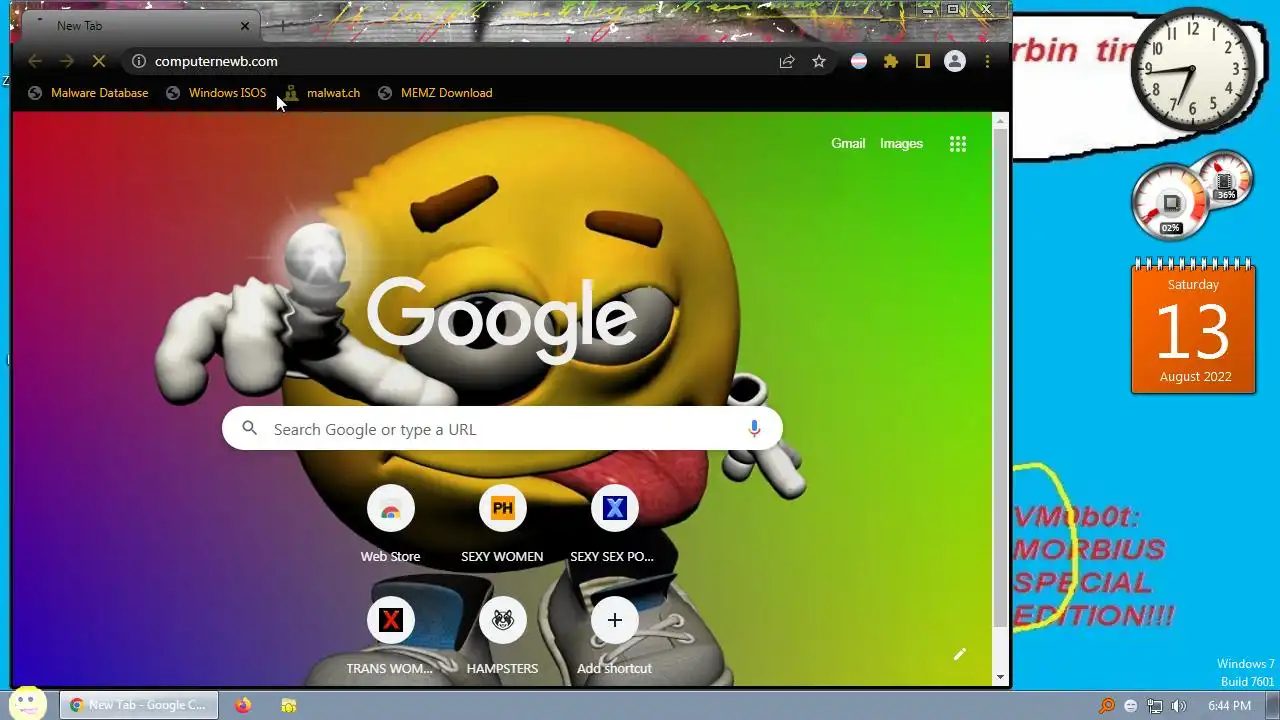Customize this page pencil icon
The width and height of the screenshot is (1280, 720).
960,654
